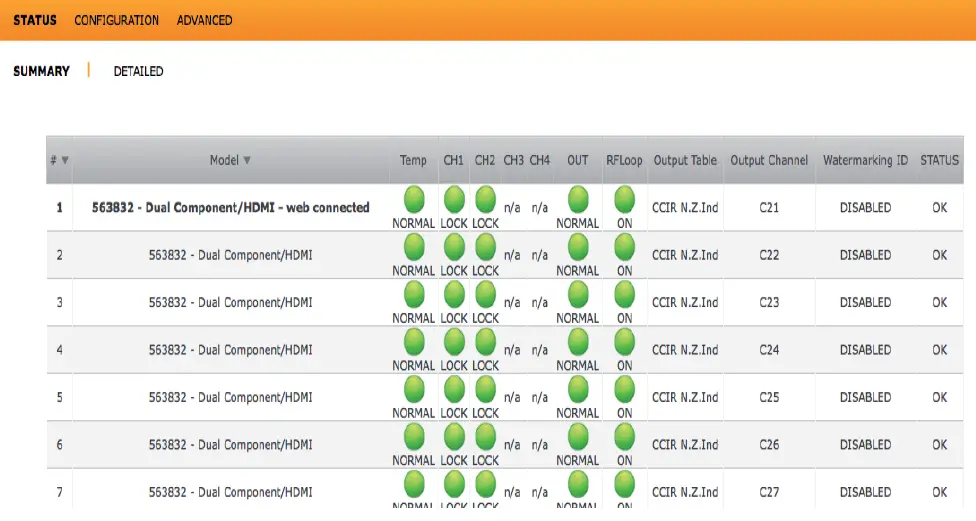This screenshot has width=976, height=521.
Task: Click the Watermarking ID column header
Action: [x=865, y=160]
